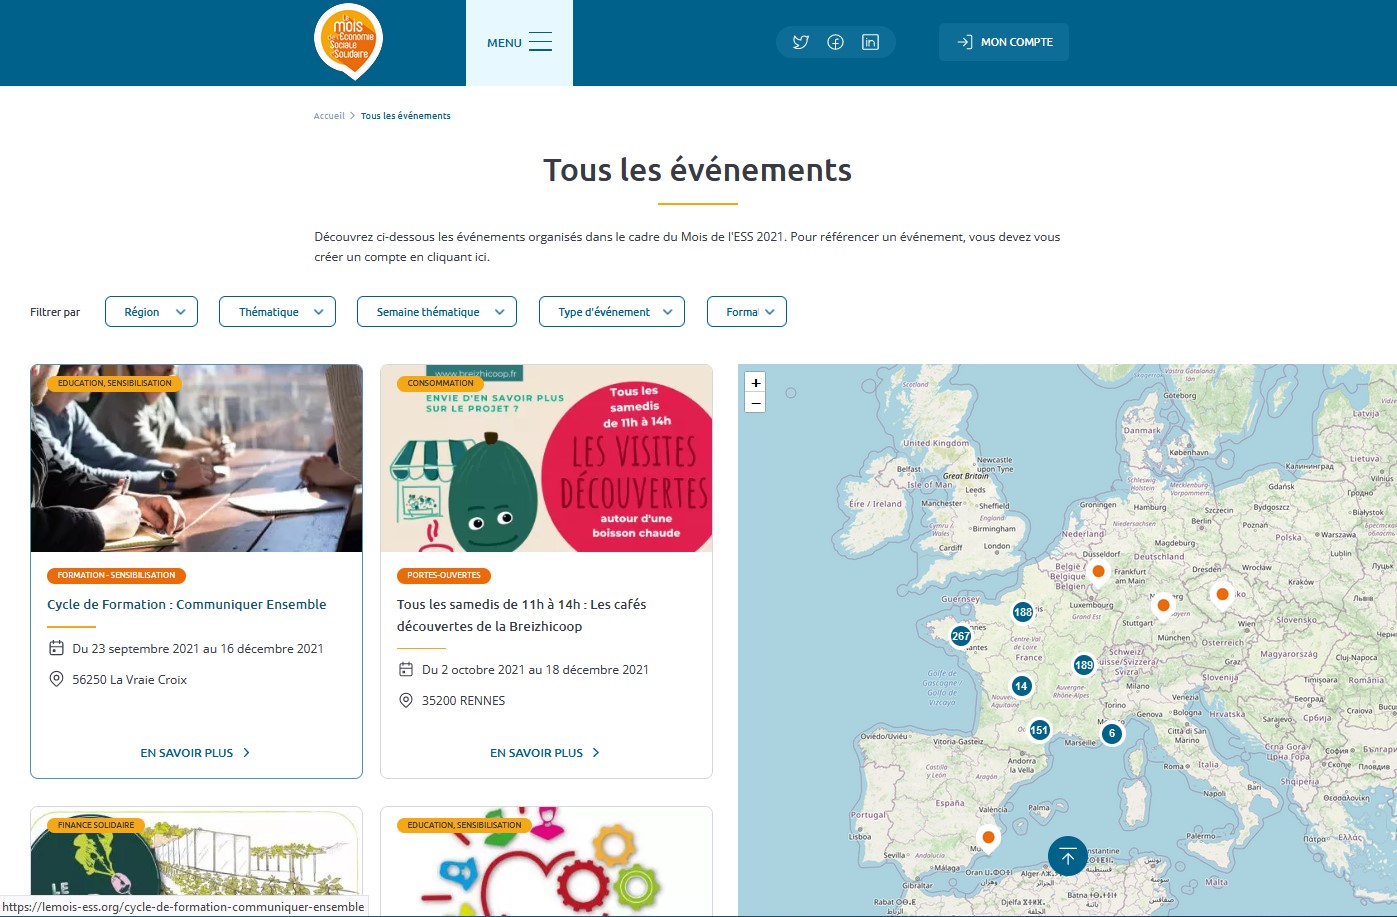Viewport: 1397px width, 917px height.
Task: Click the 14 cluster marker on map
Action: coord(1021,686)
